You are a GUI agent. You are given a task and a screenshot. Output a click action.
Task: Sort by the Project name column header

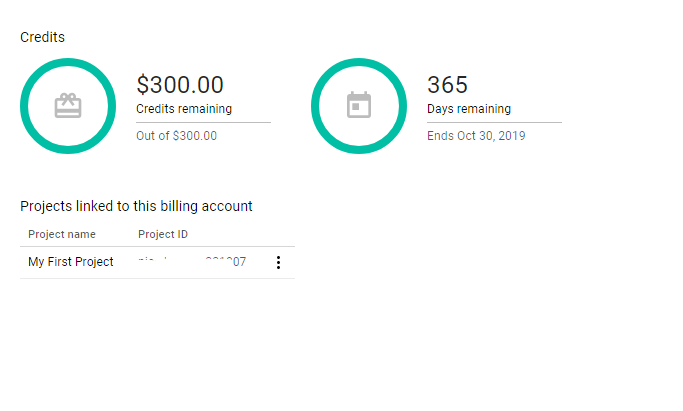[62, 235]
